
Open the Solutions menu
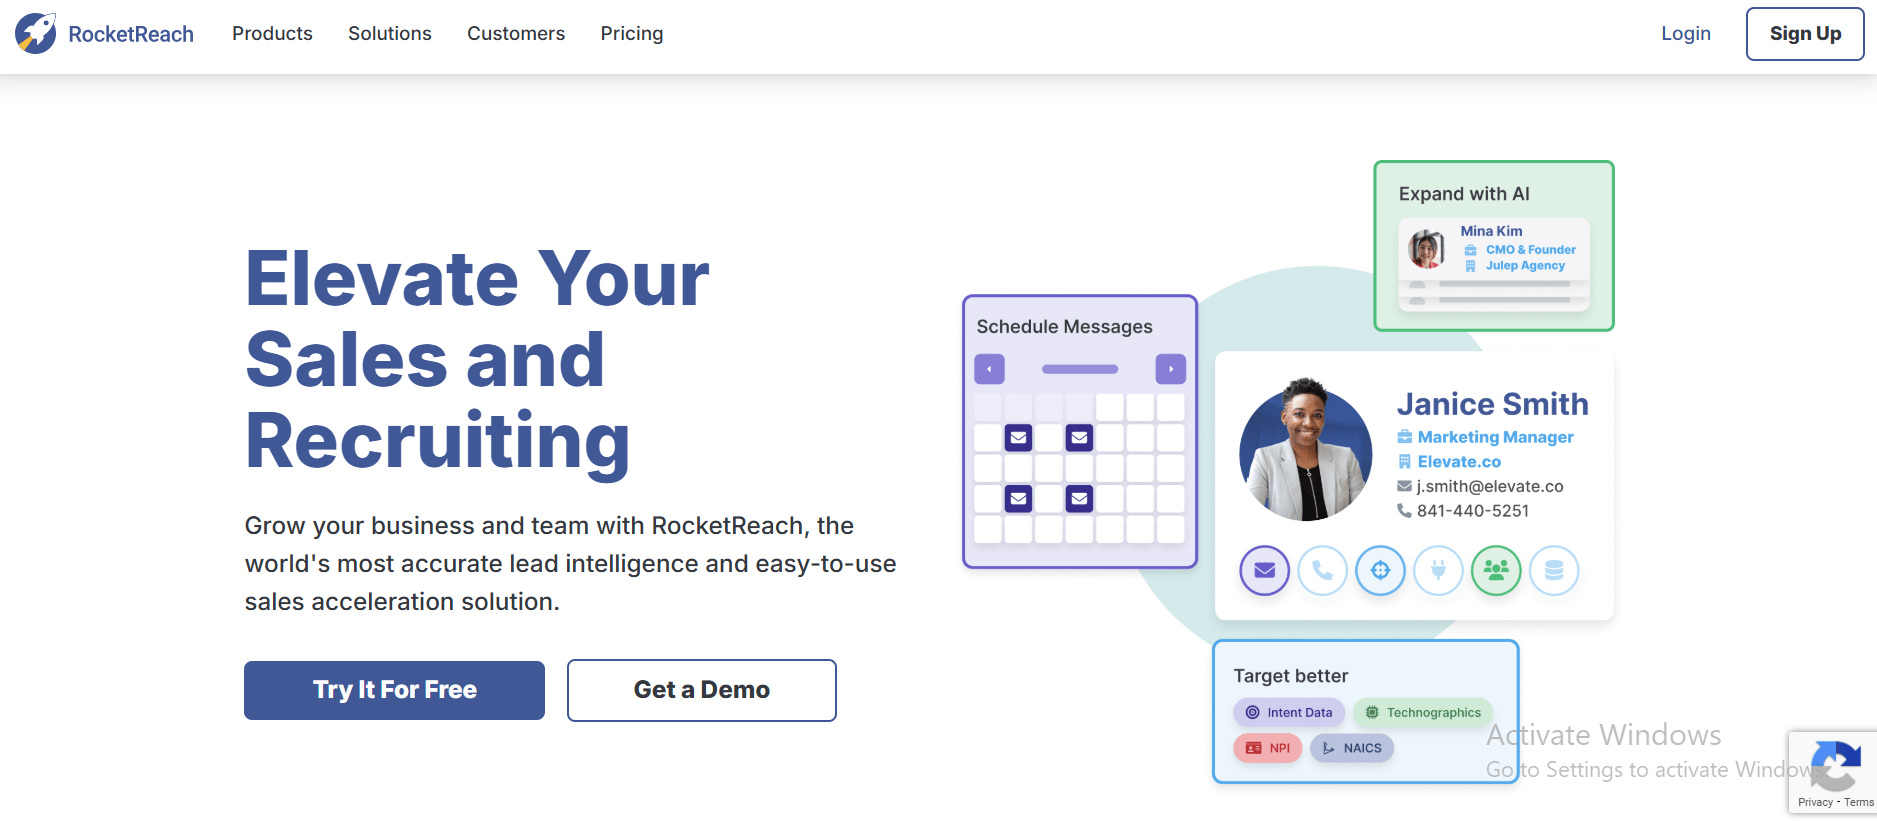[390, 34]
